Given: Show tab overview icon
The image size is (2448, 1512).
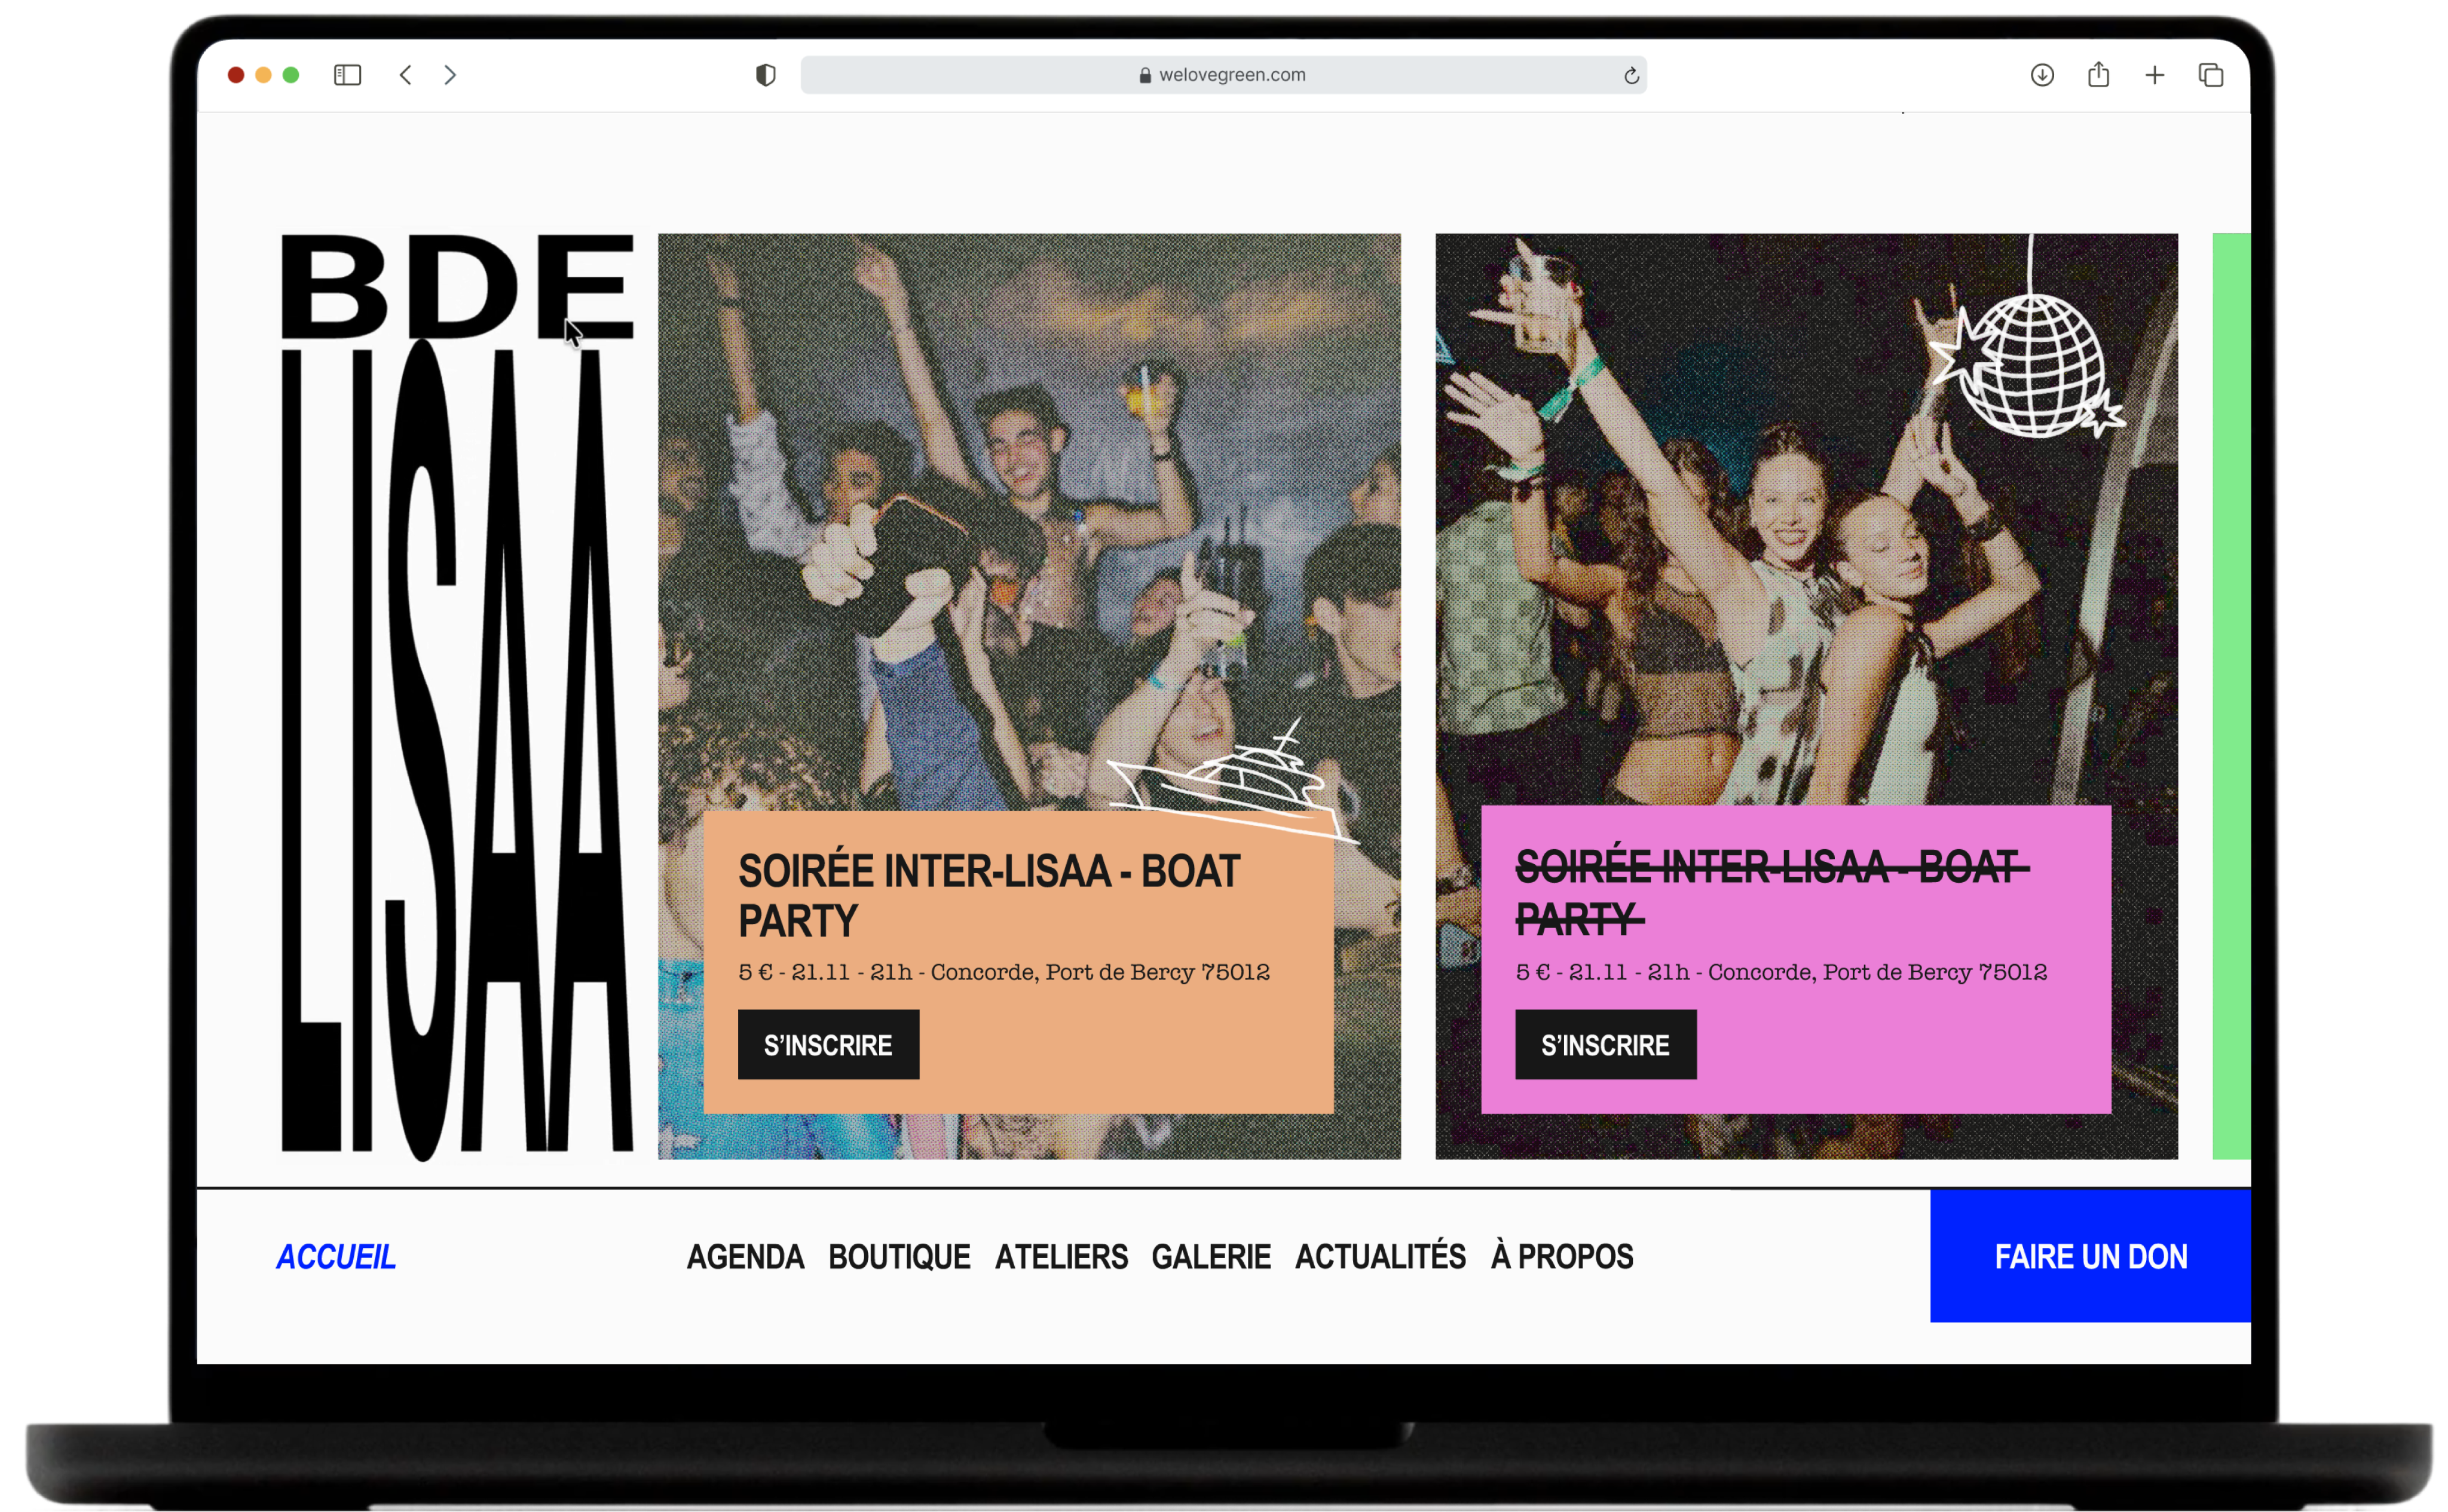Looking at the screenshot, I should (2210, 75).
